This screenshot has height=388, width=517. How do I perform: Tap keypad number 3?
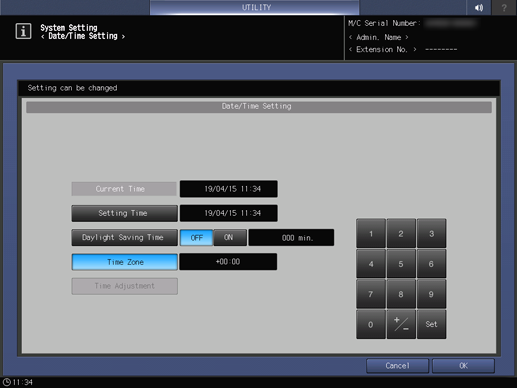431,233
